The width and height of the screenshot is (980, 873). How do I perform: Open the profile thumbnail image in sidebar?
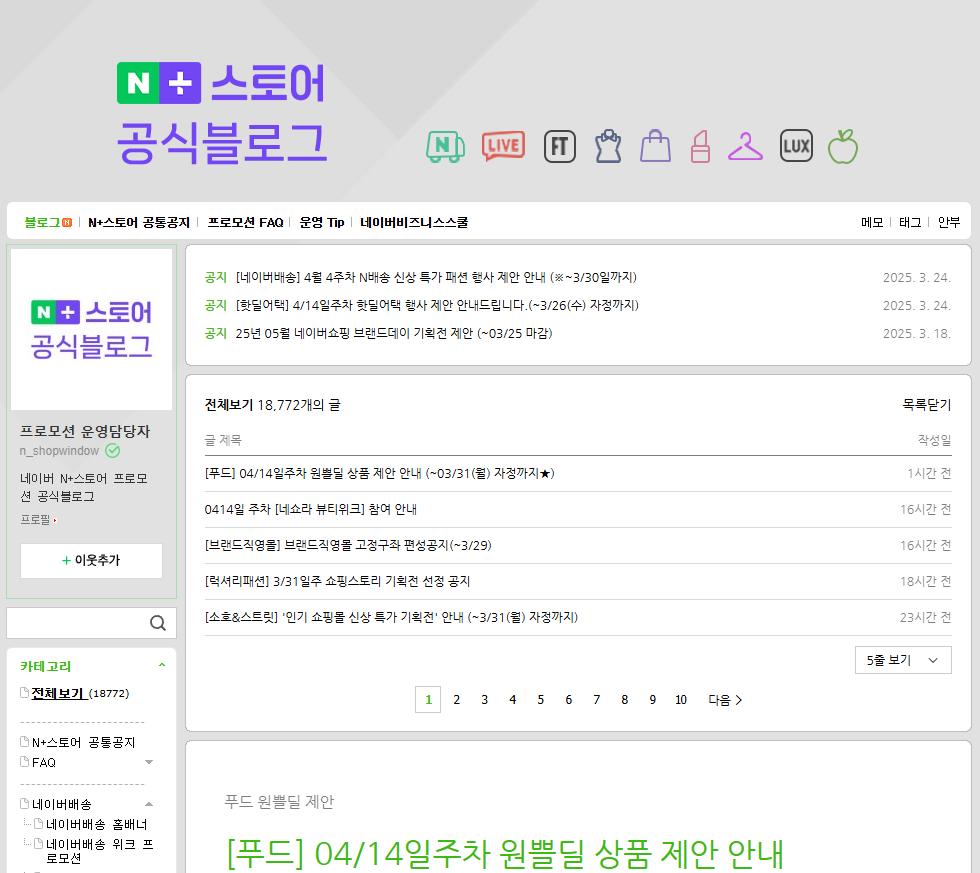(x=91, y=329)
